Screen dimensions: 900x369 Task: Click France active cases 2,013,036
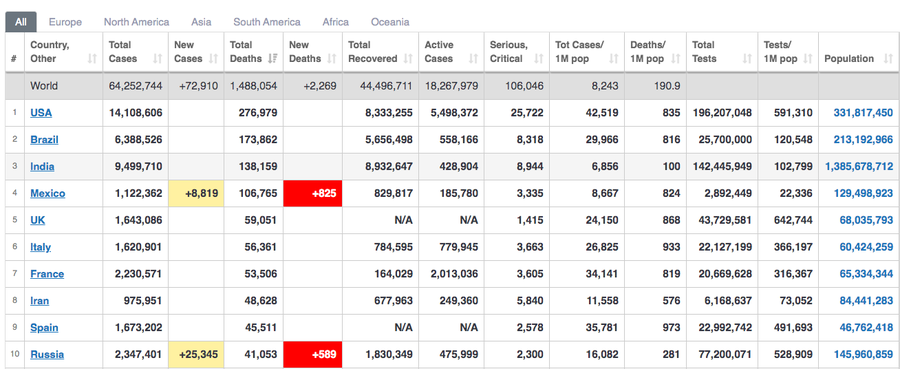(x=455, y=274)
